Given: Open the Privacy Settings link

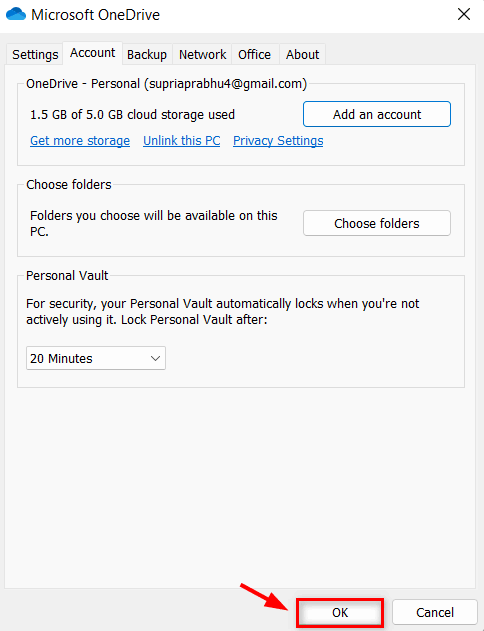Looking at the screenshot, I should [x=278, y=140].
